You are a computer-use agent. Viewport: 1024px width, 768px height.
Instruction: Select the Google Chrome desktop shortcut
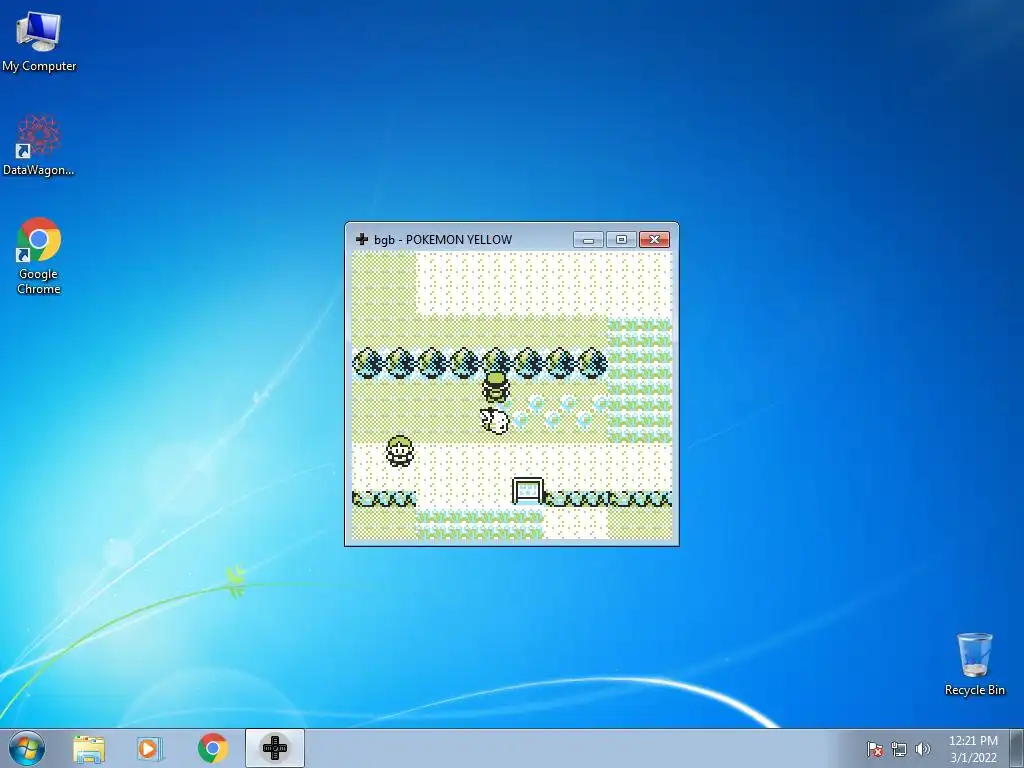click(x=39, y=255)
